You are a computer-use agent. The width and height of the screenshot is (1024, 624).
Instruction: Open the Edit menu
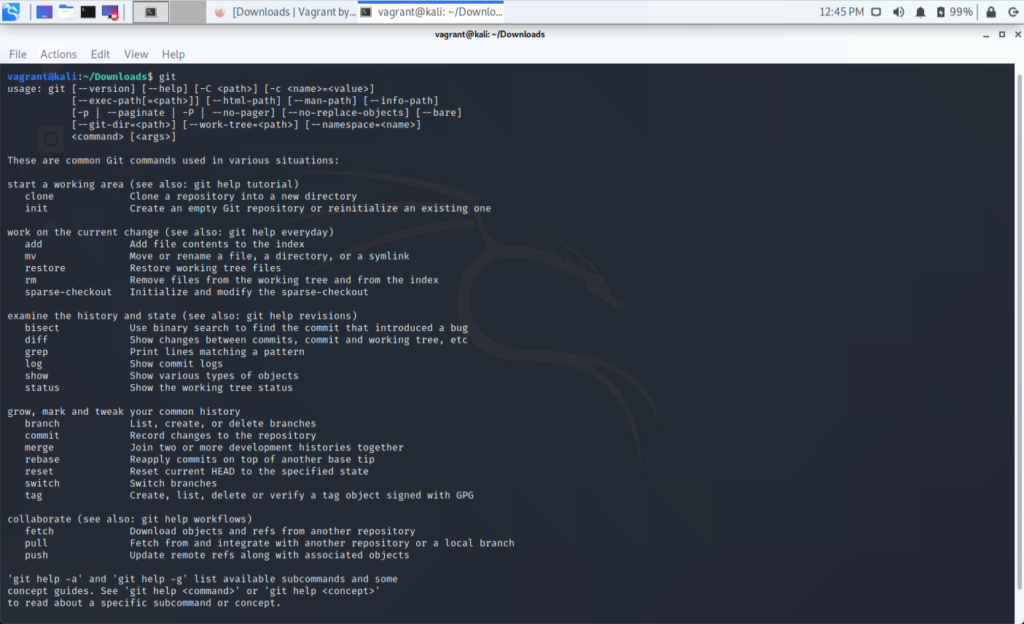pyautogui.click(x=100, y=54)
